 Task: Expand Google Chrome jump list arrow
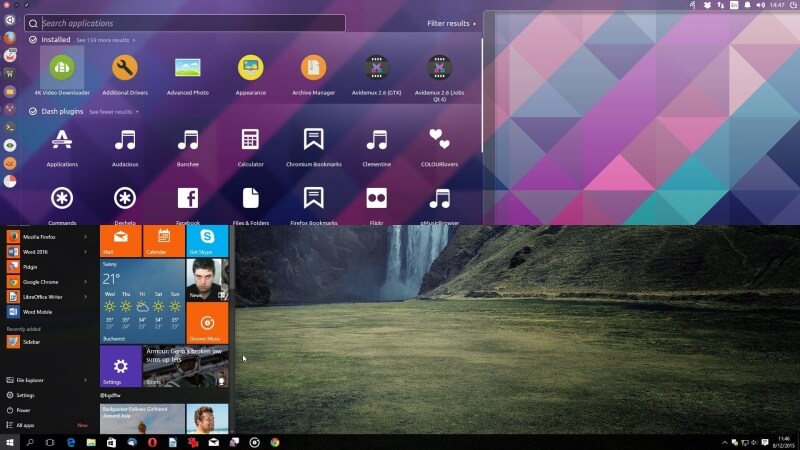(x=85, y=282)
